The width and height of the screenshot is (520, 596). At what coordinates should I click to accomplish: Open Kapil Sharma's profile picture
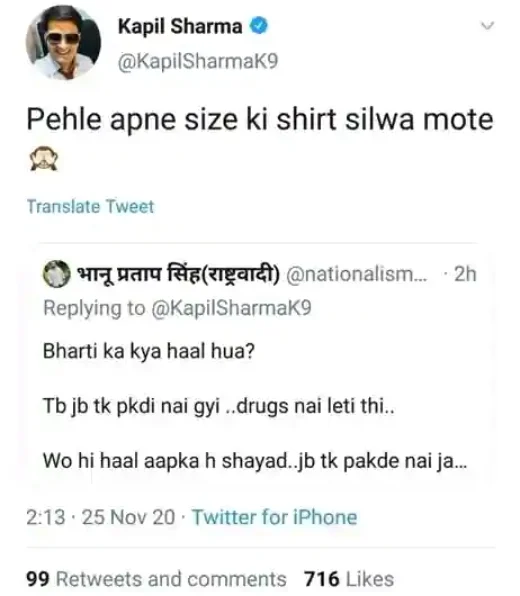coord(63,42)
